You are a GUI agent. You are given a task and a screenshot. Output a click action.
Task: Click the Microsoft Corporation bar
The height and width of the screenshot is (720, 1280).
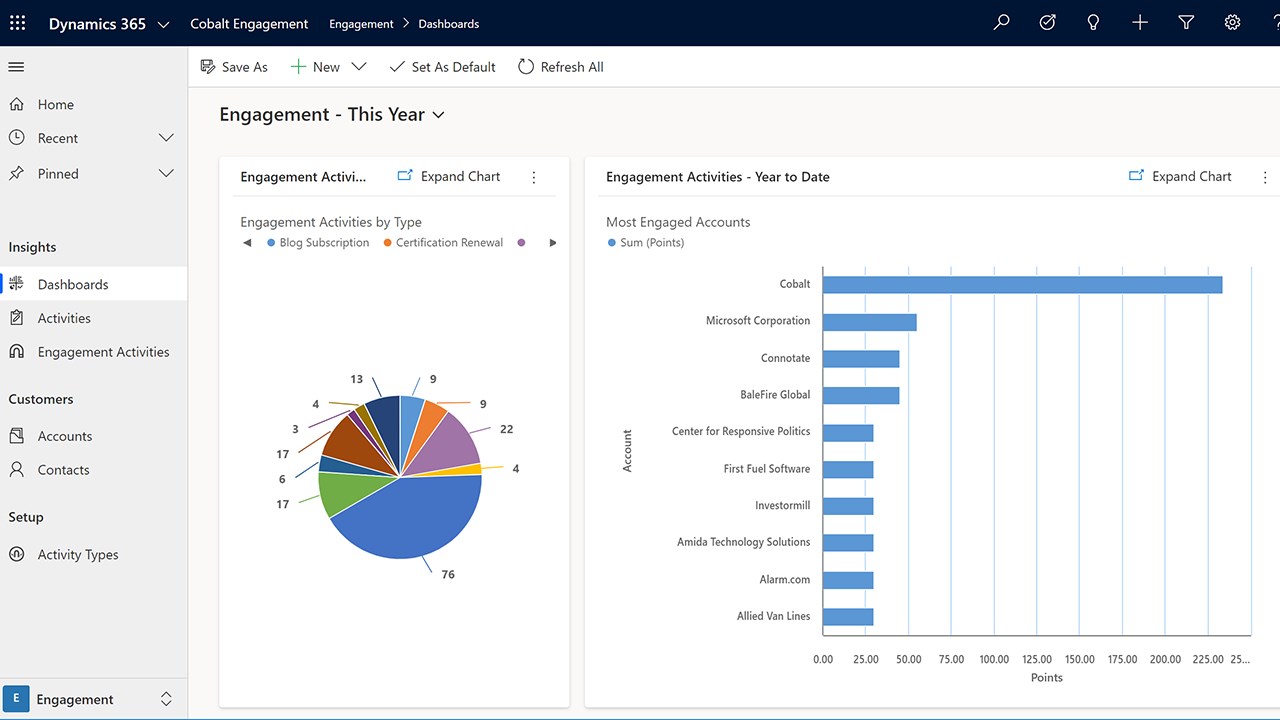pyautogui.click(x=869, y=322)
